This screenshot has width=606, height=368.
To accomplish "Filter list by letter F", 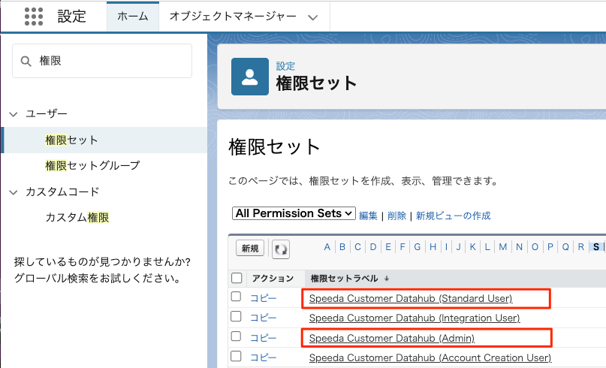I will 402,247.
